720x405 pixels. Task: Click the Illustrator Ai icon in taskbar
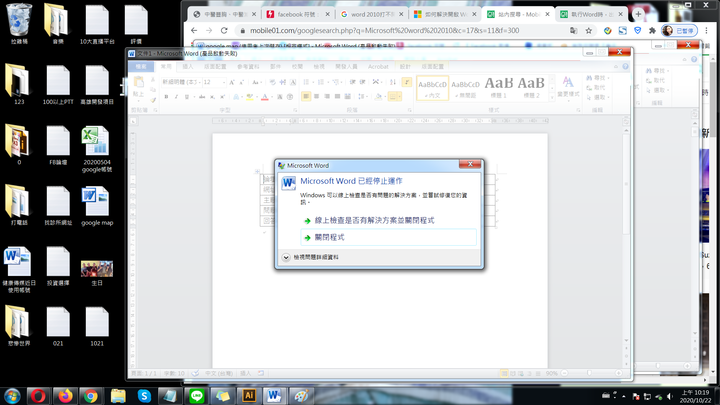(249, 396)
